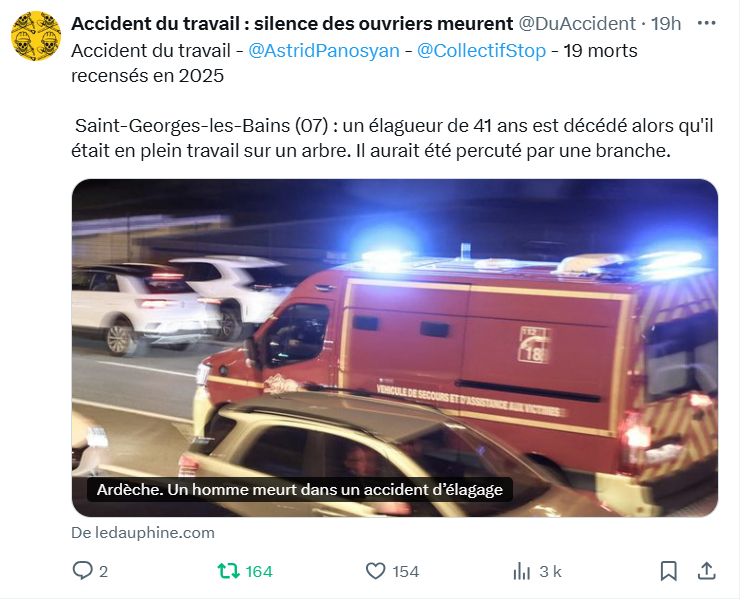This screenshot has height=600, width=751.
Task: Open the account display name profile
Action: coord(292,23)
